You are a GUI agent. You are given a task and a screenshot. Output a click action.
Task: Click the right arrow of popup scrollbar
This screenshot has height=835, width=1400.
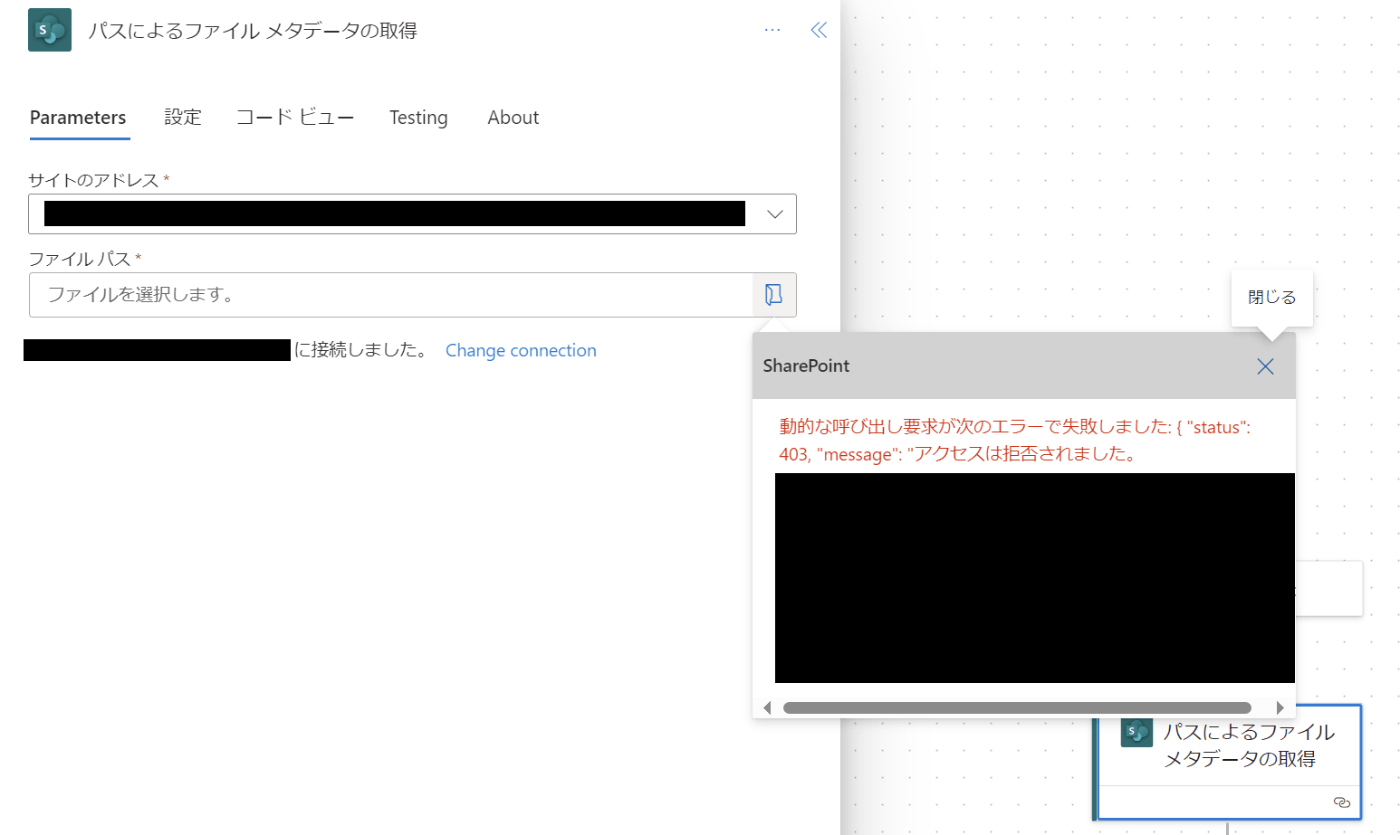[x=1280, y=707]
